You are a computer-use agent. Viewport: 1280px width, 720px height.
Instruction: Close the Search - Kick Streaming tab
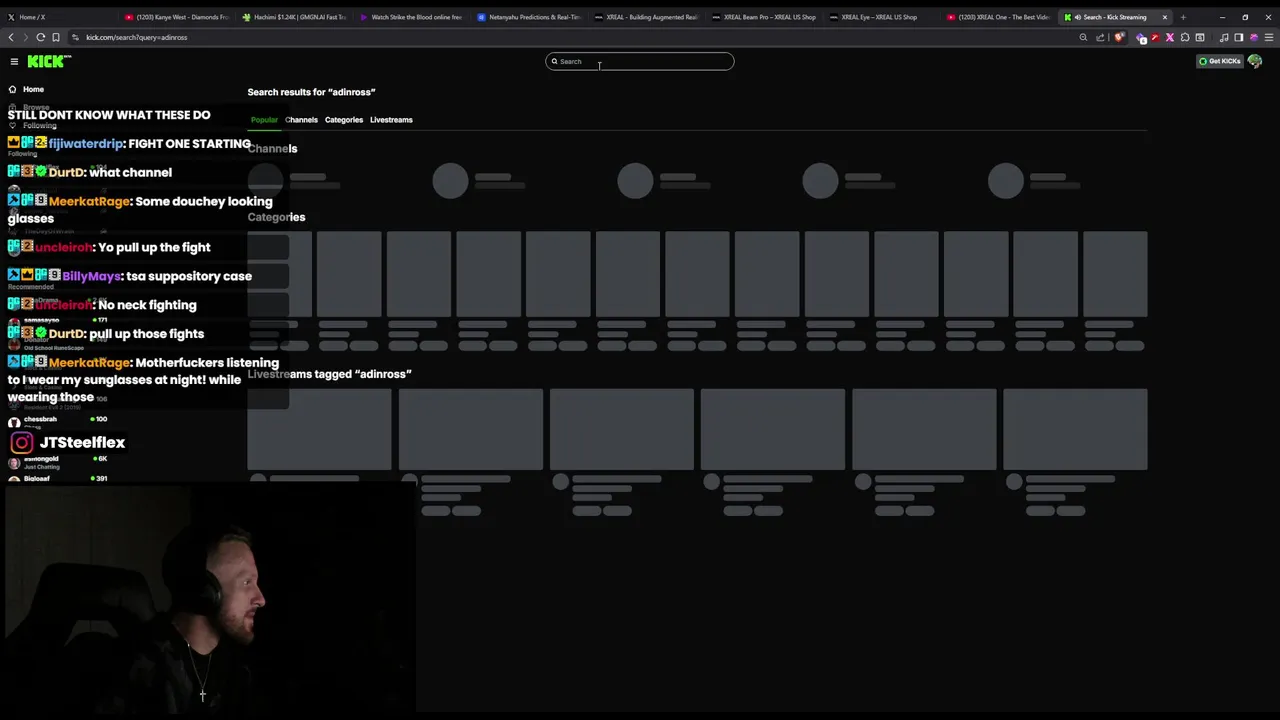[1164, 17]
